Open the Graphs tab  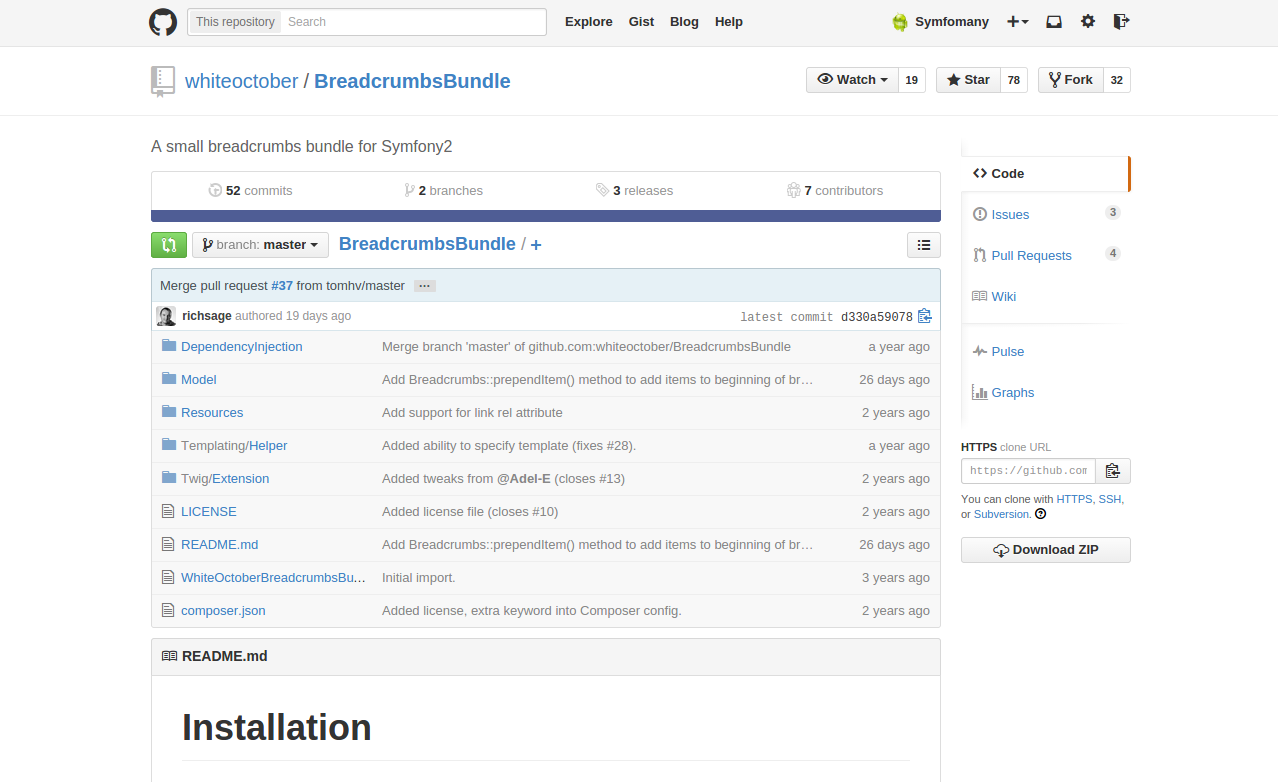tap(1045, 393)
